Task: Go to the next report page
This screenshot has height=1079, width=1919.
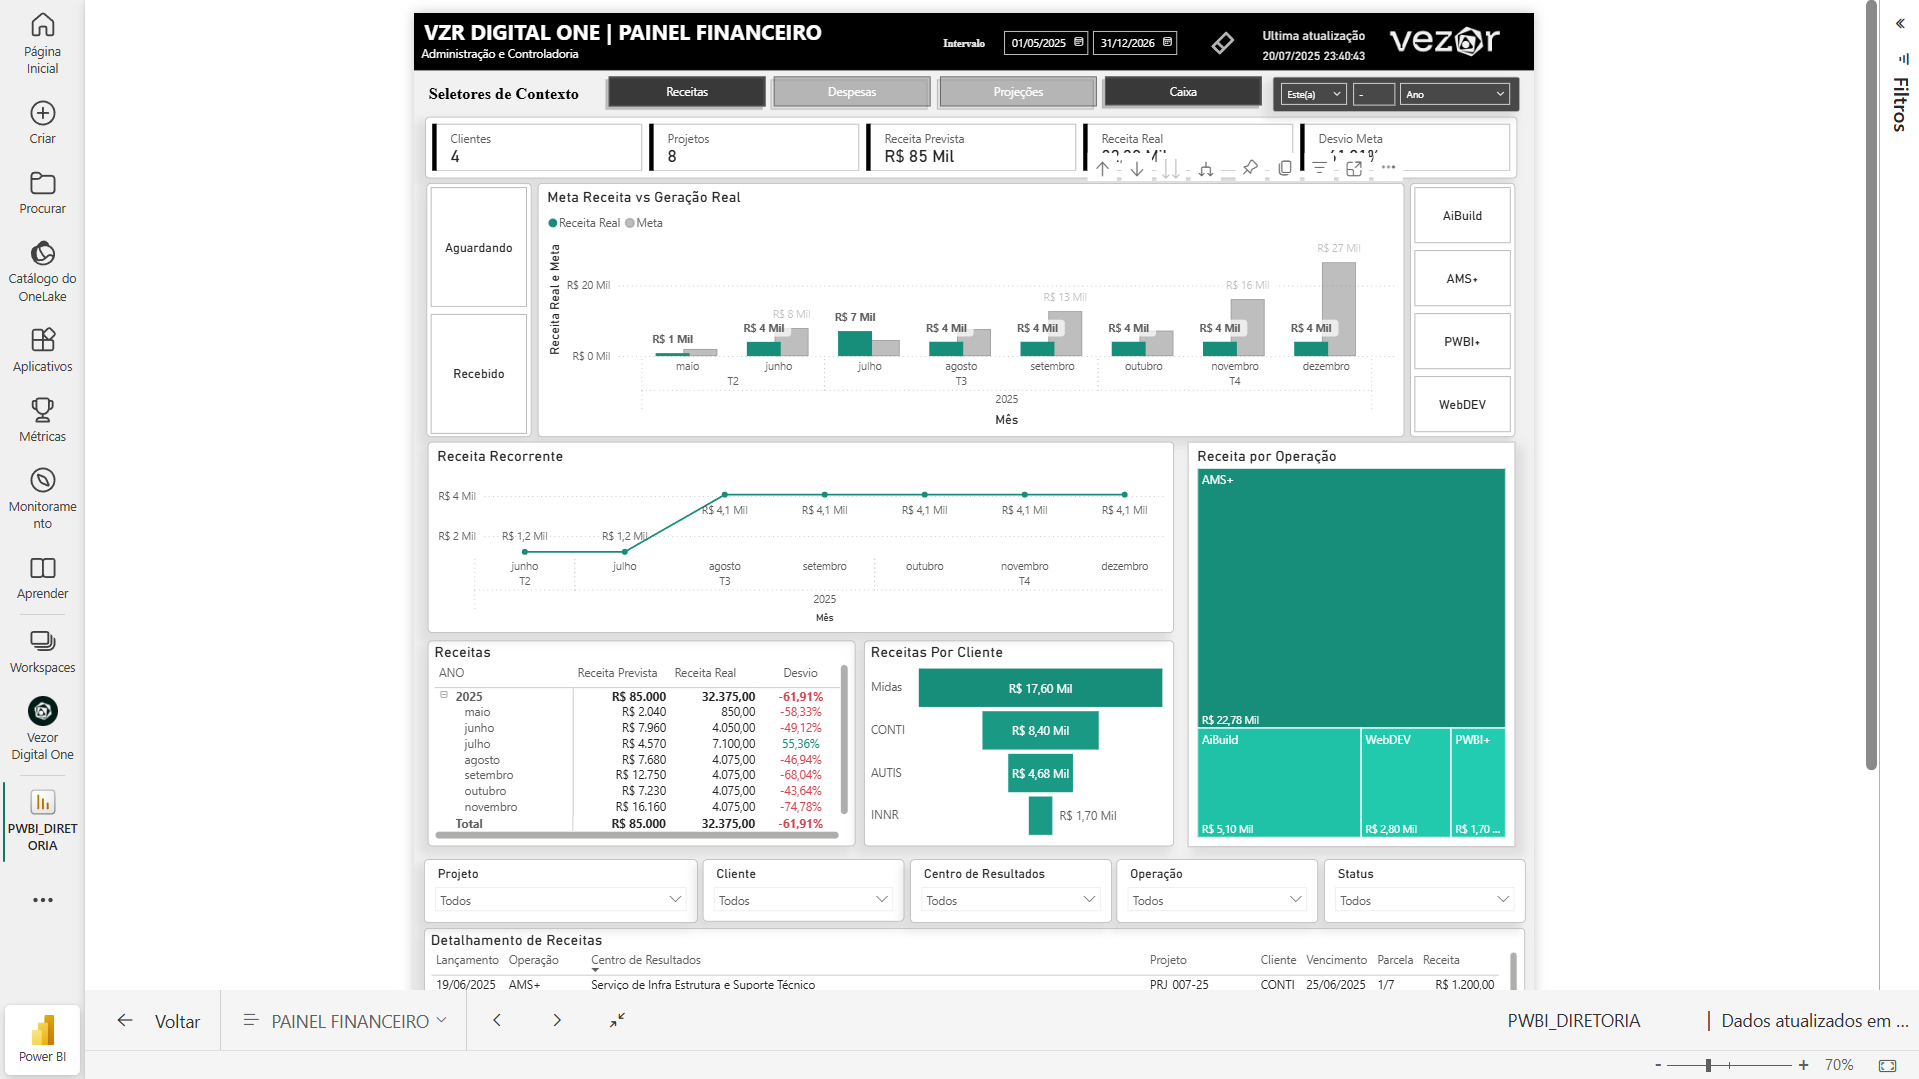Action: pyautogui.click(x=557, y=1021)
